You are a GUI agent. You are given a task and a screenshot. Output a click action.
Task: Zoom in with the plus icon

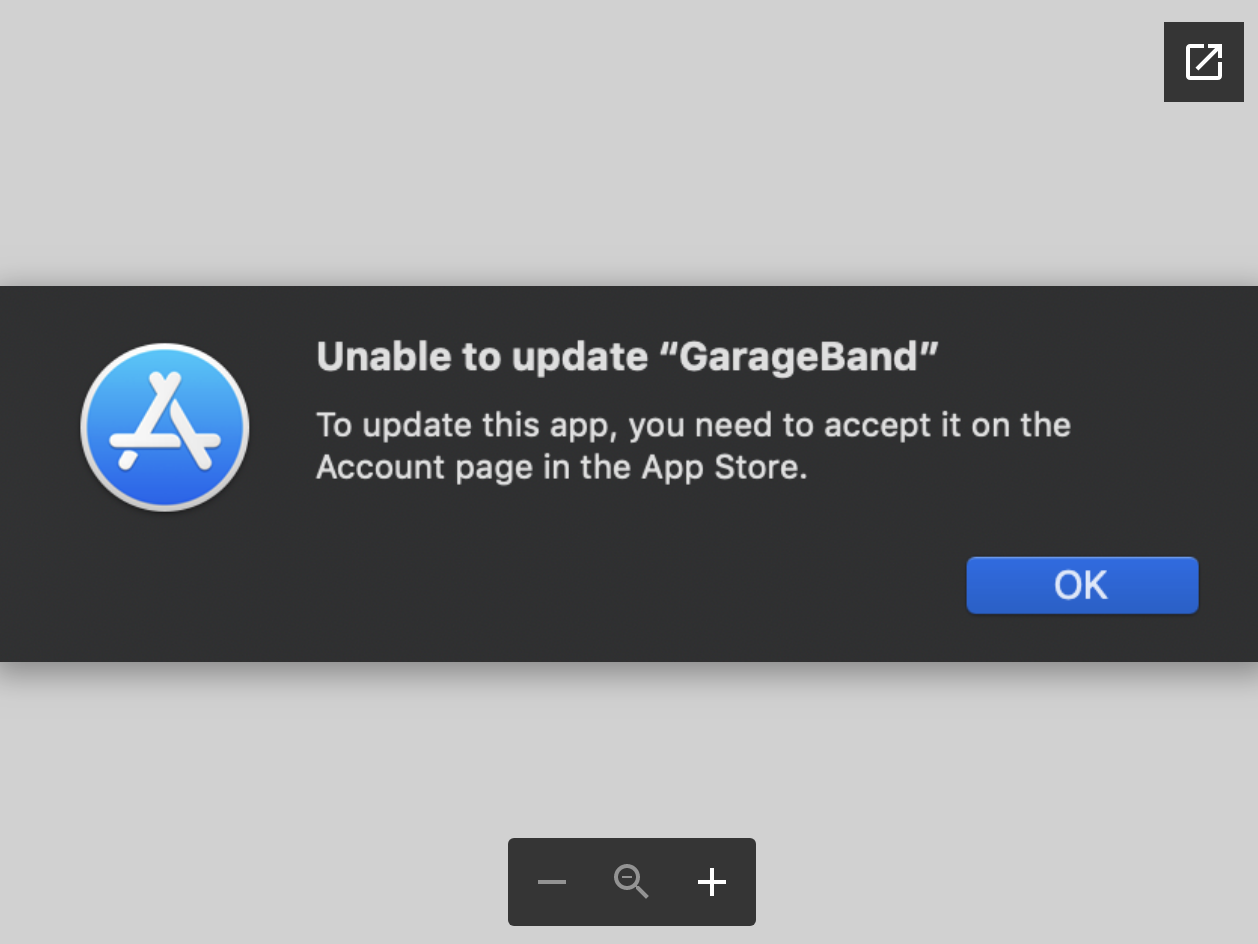tap(712, 882)
